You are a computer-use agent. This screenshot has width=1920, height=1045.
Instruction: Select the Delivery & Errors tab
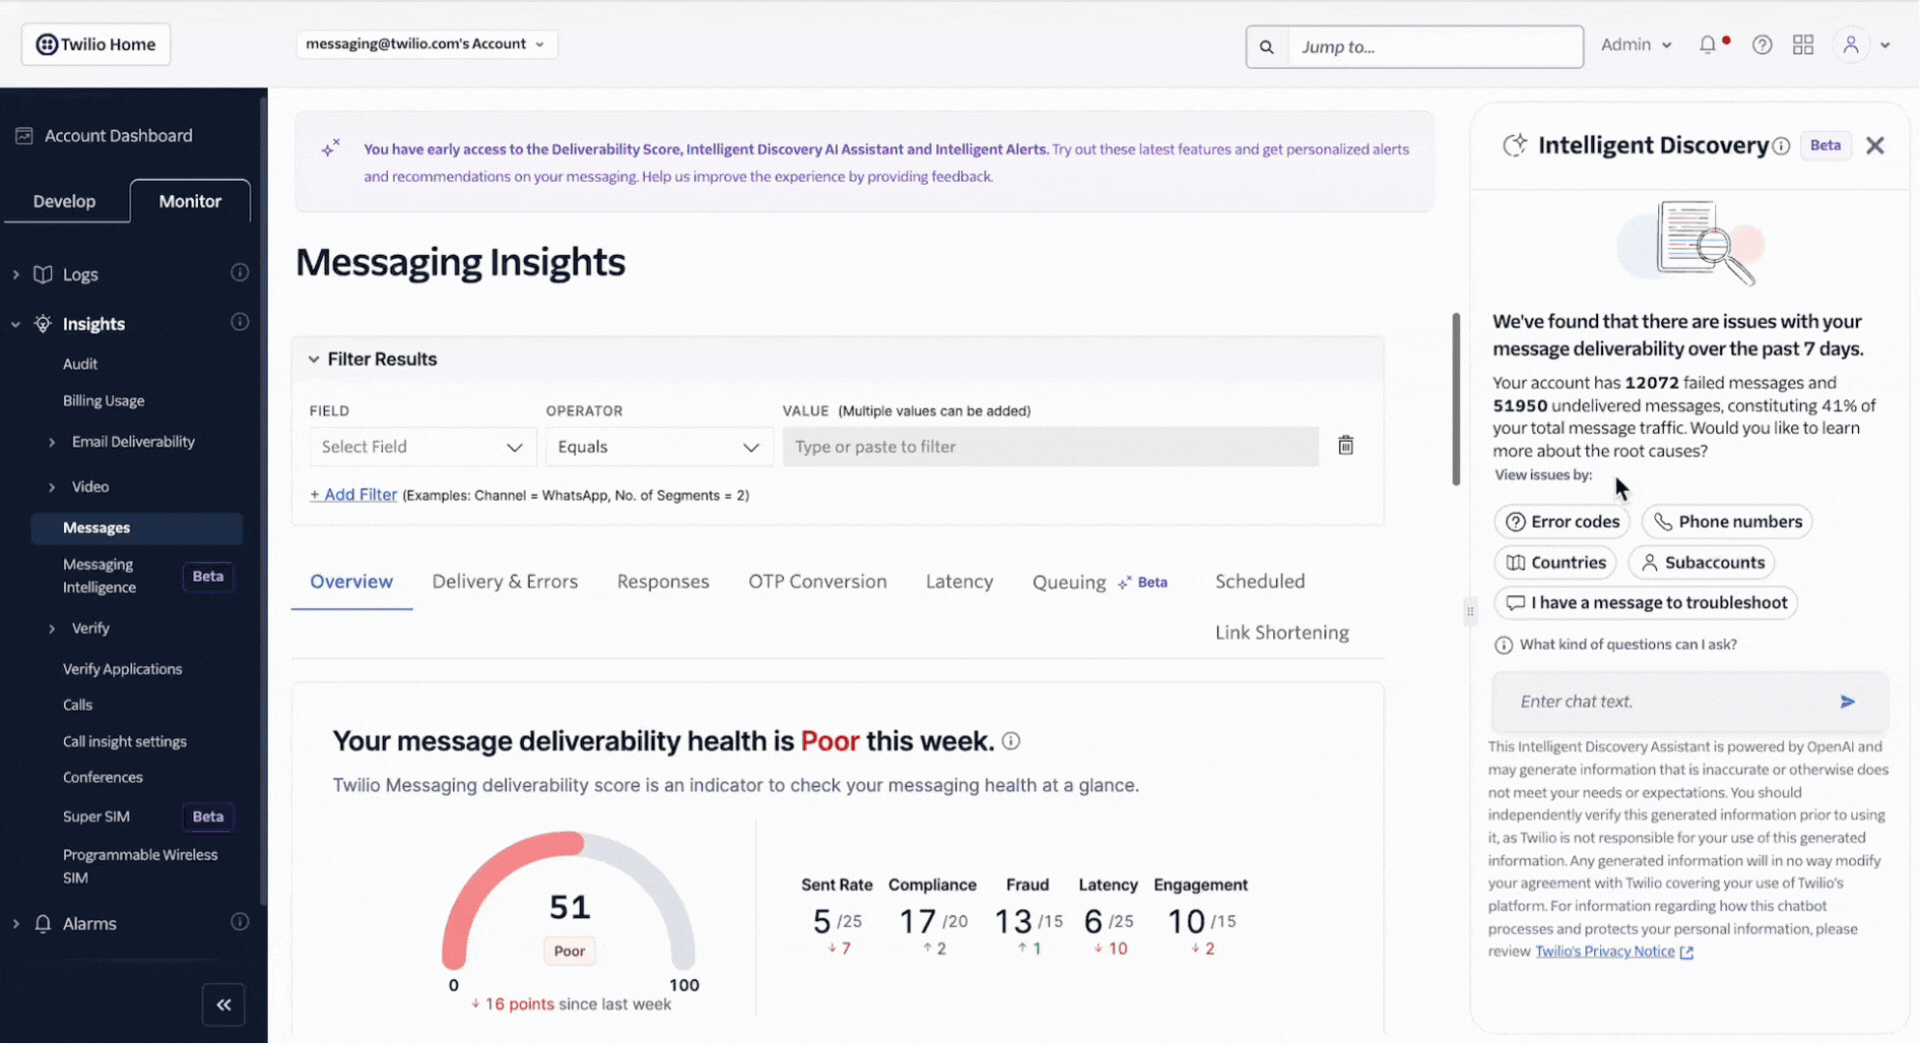pos(505,582)
